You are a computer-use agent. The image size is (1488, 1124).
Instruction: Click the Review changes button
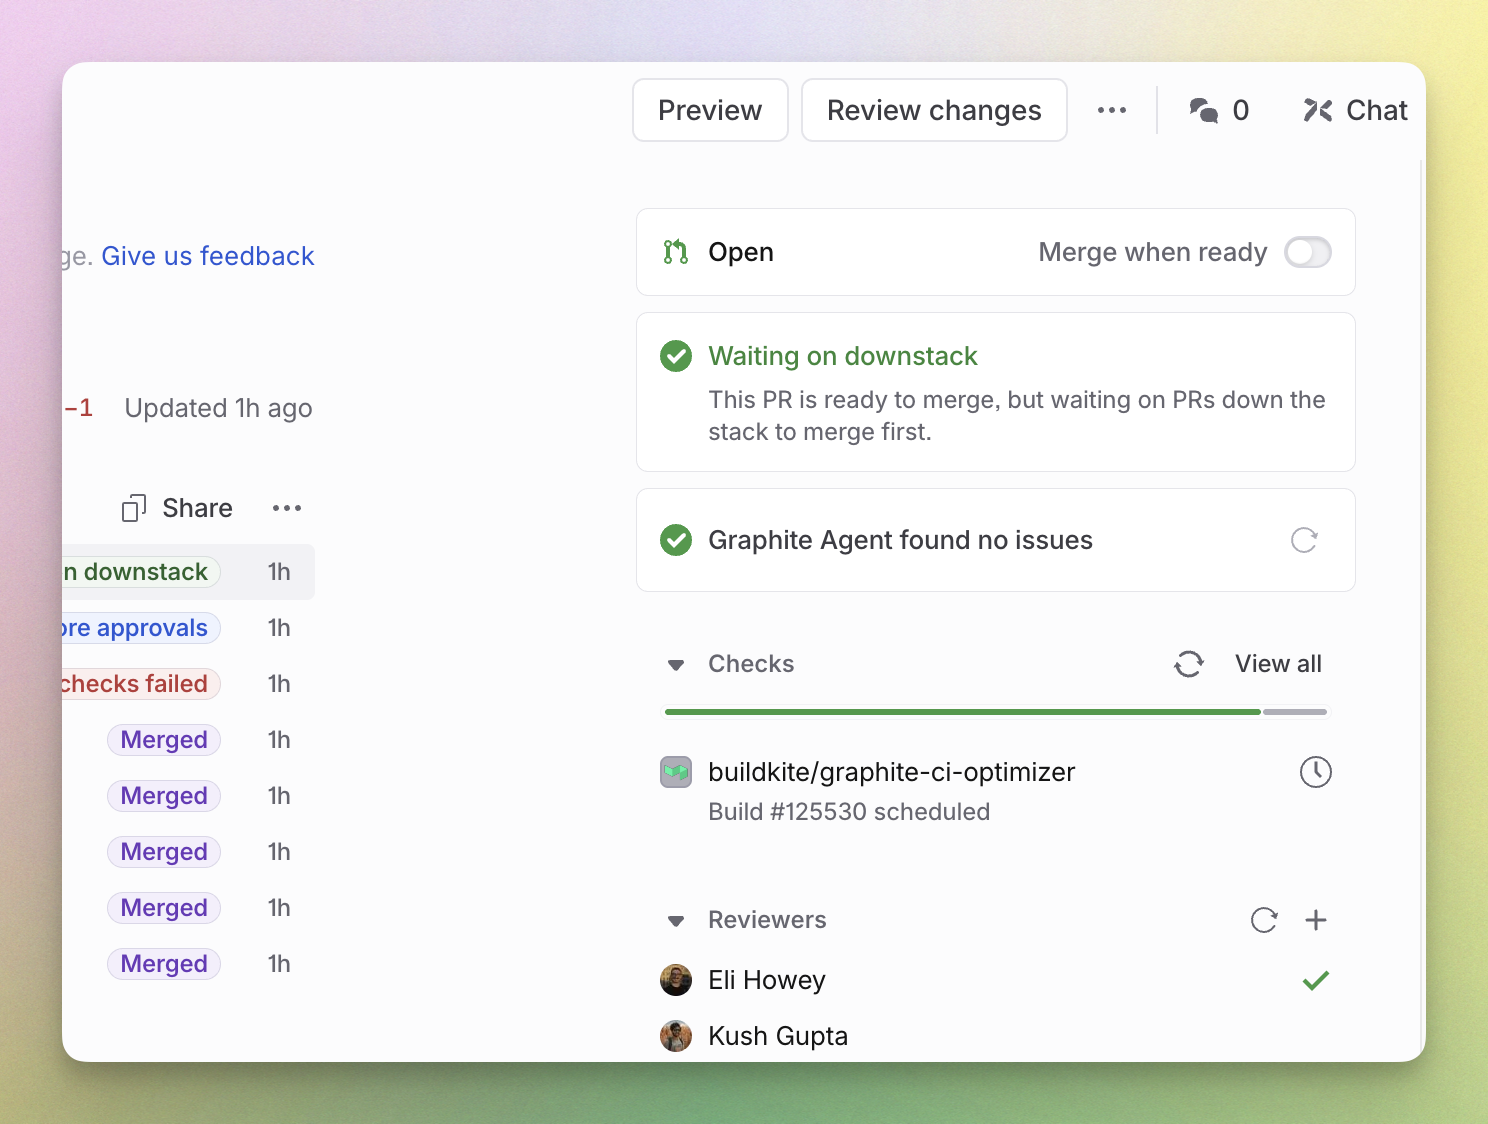click(x=933, y=110)
